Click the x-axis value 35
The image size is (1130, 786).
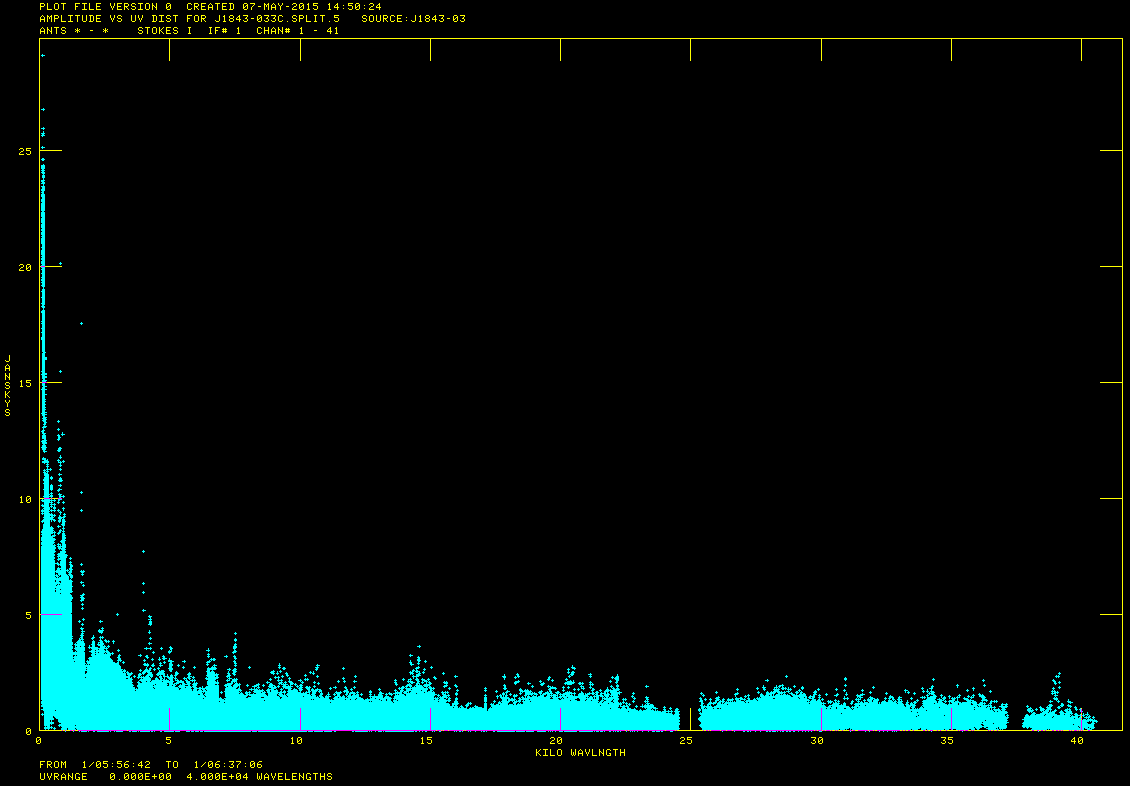coord(947,741)
